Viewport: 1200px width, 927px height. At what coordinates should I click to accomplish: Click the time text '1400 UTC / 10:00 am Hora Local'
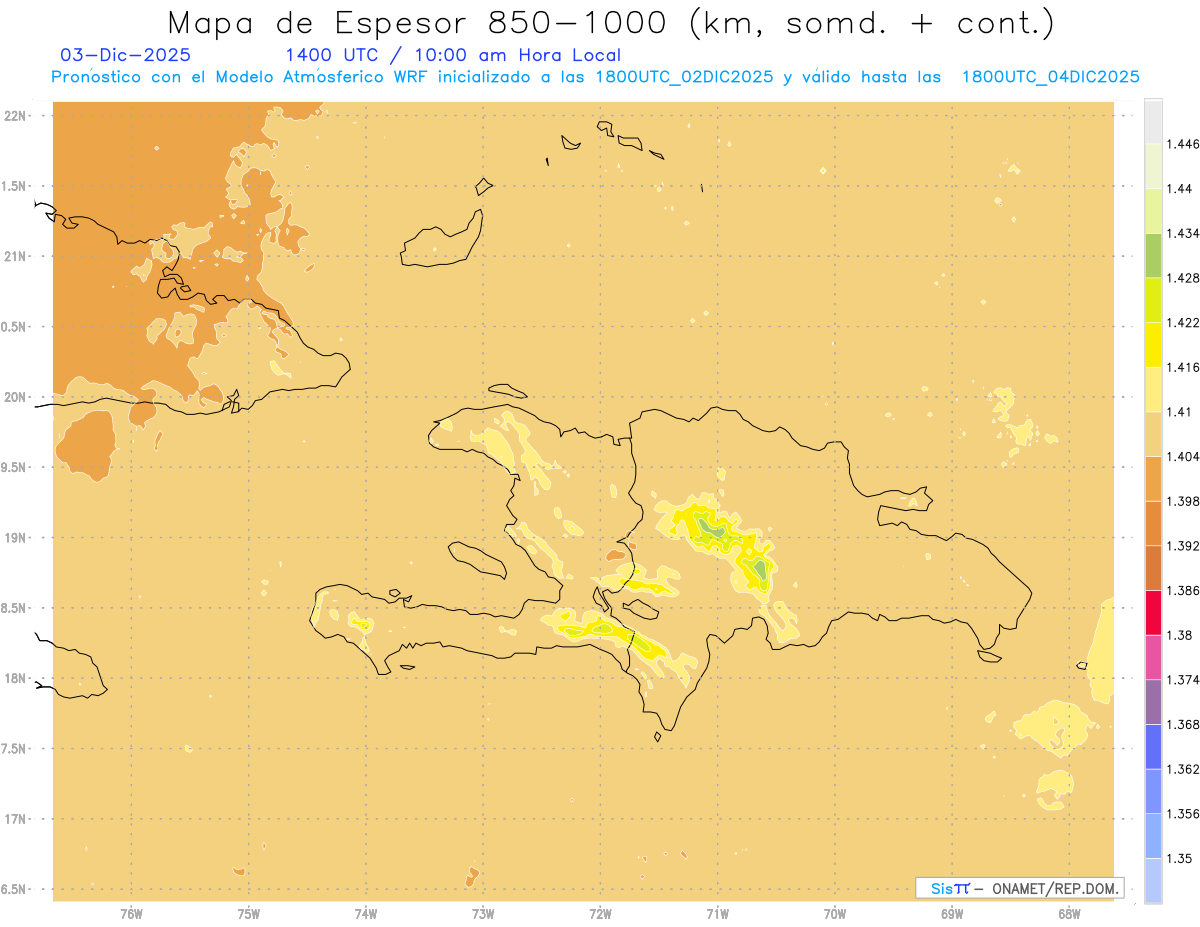coord(453,56)
